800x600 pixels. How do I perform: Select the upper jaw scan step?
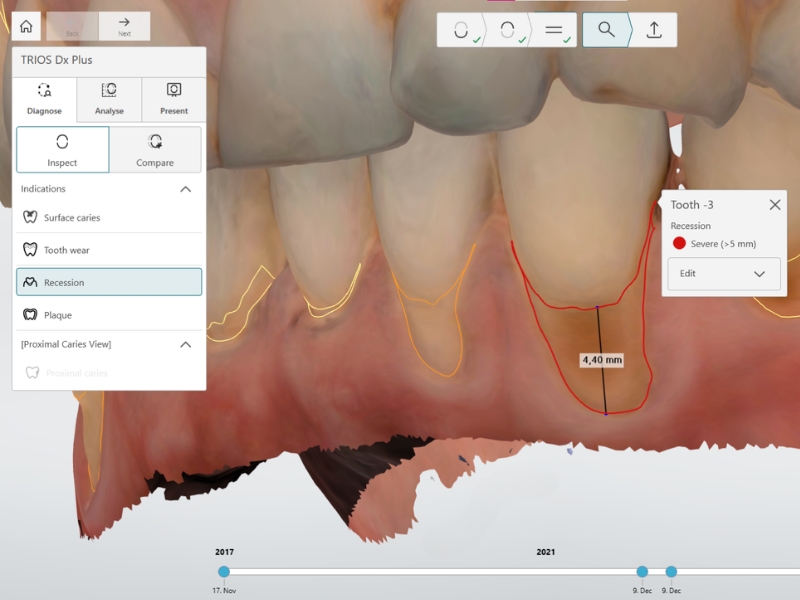coord(508,30)
